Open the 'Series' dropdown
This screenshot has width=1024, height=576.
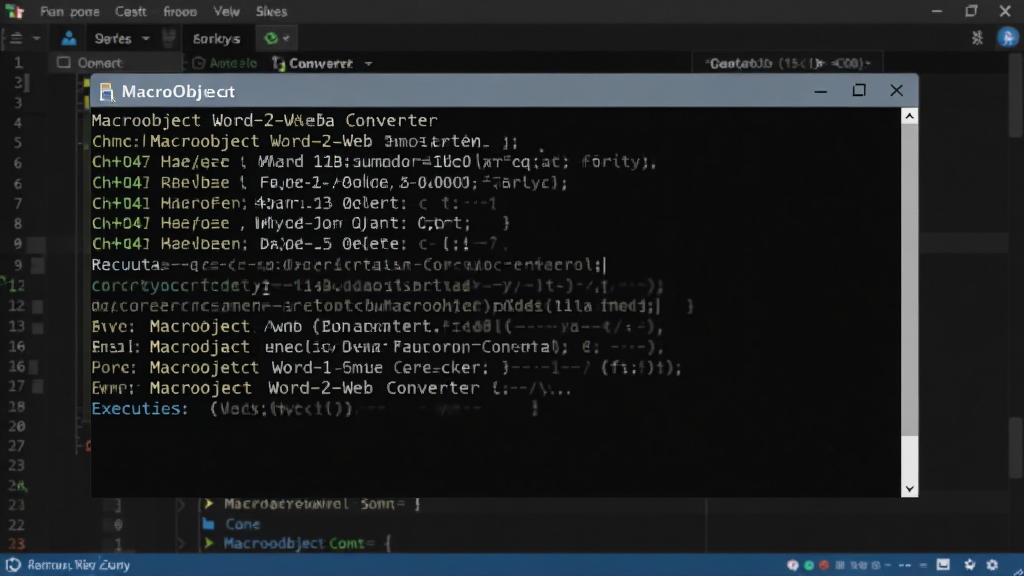coord(121,39)
